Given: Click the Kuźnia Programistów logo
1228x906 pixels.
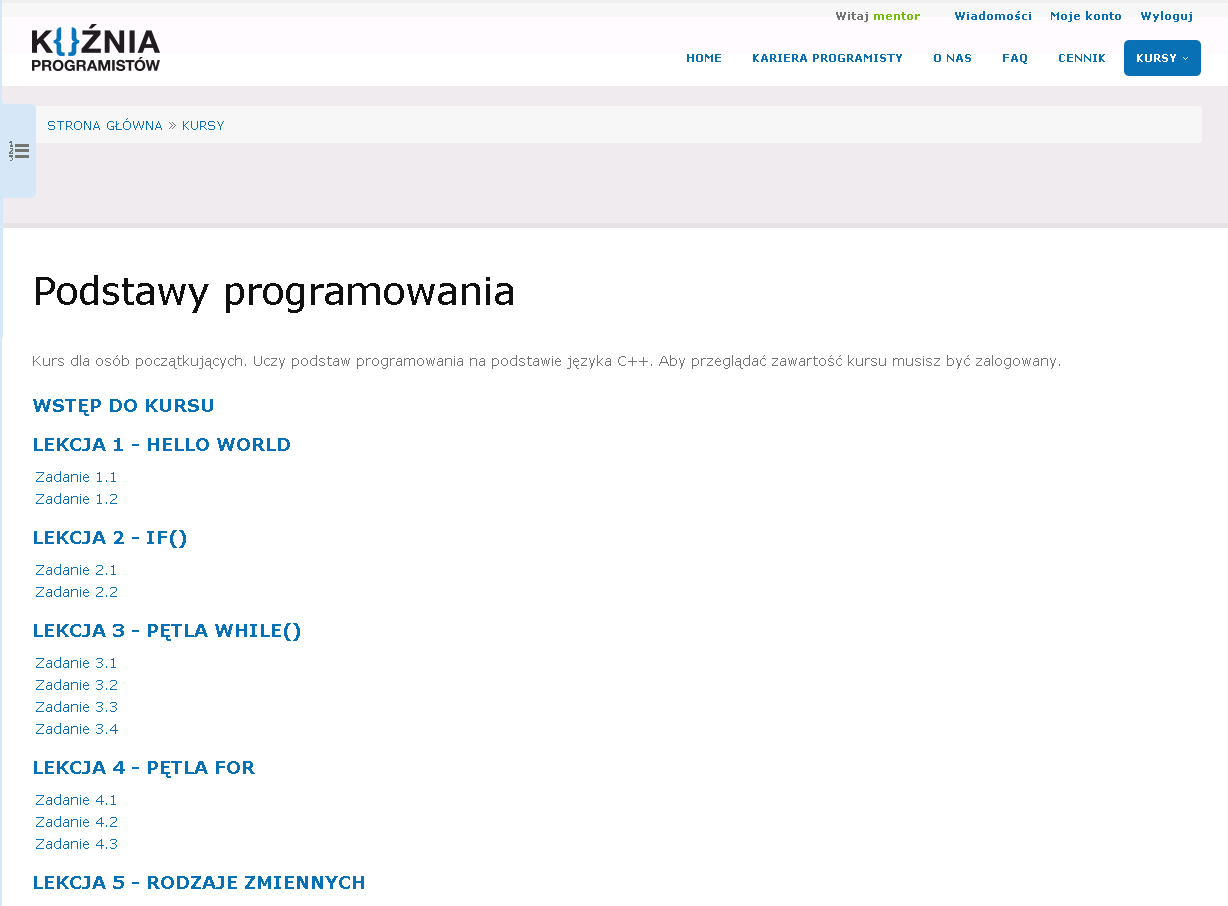Looking at the screenshot, I should click(x=96, y=50).
